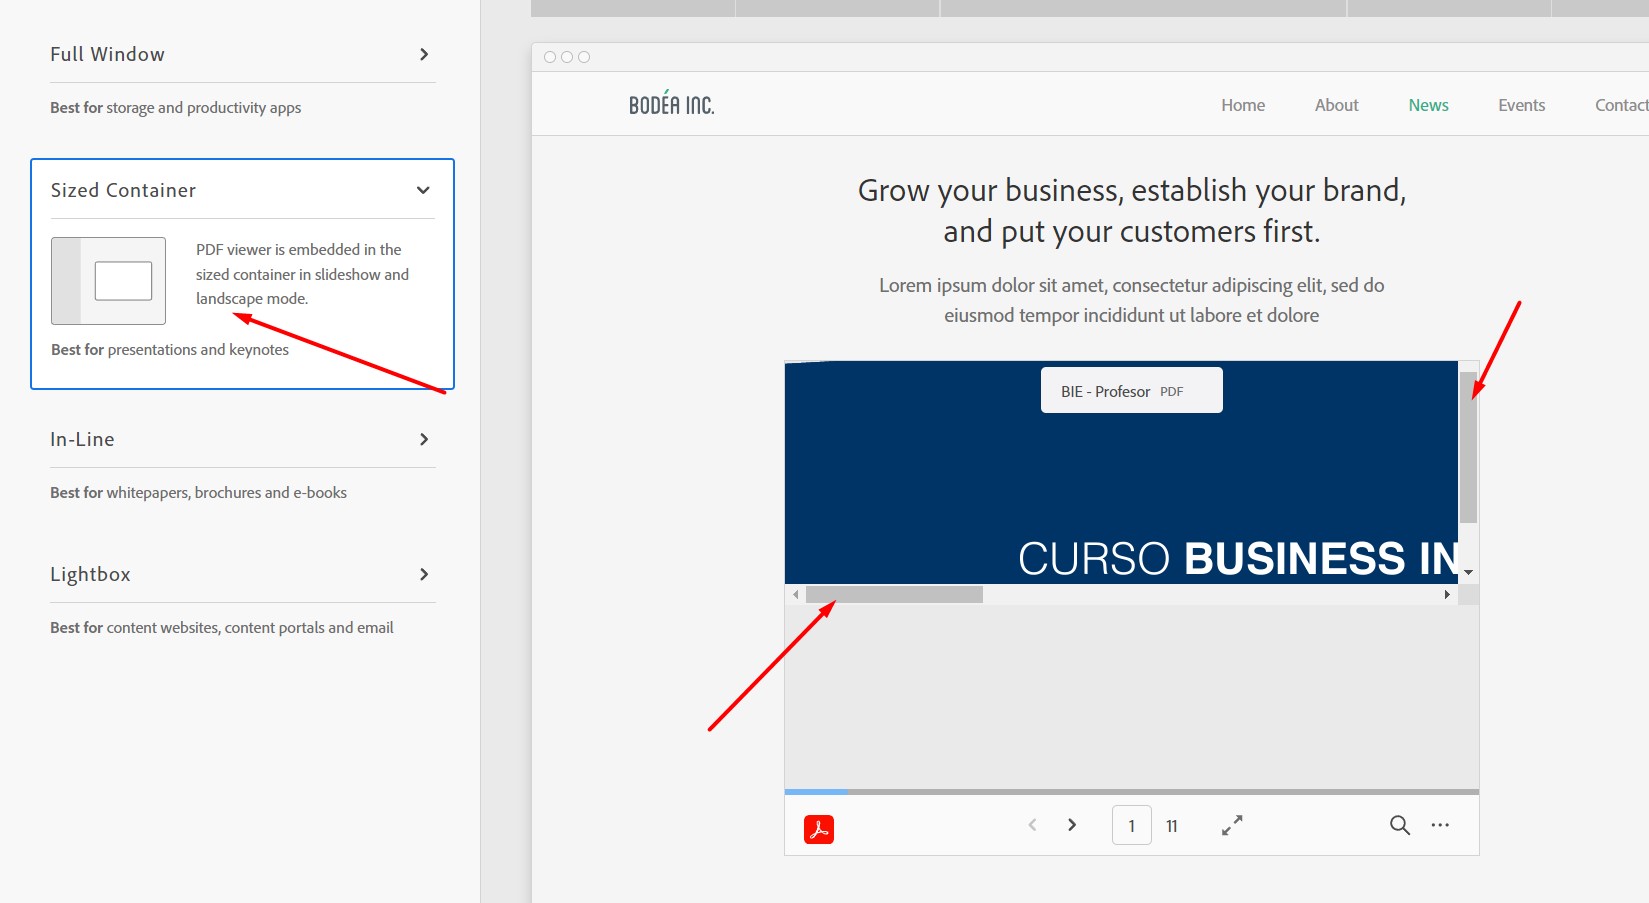1649x903 pixels.
Task: Click the Sized Container preview illustration
Action: (x=107, y=280)
